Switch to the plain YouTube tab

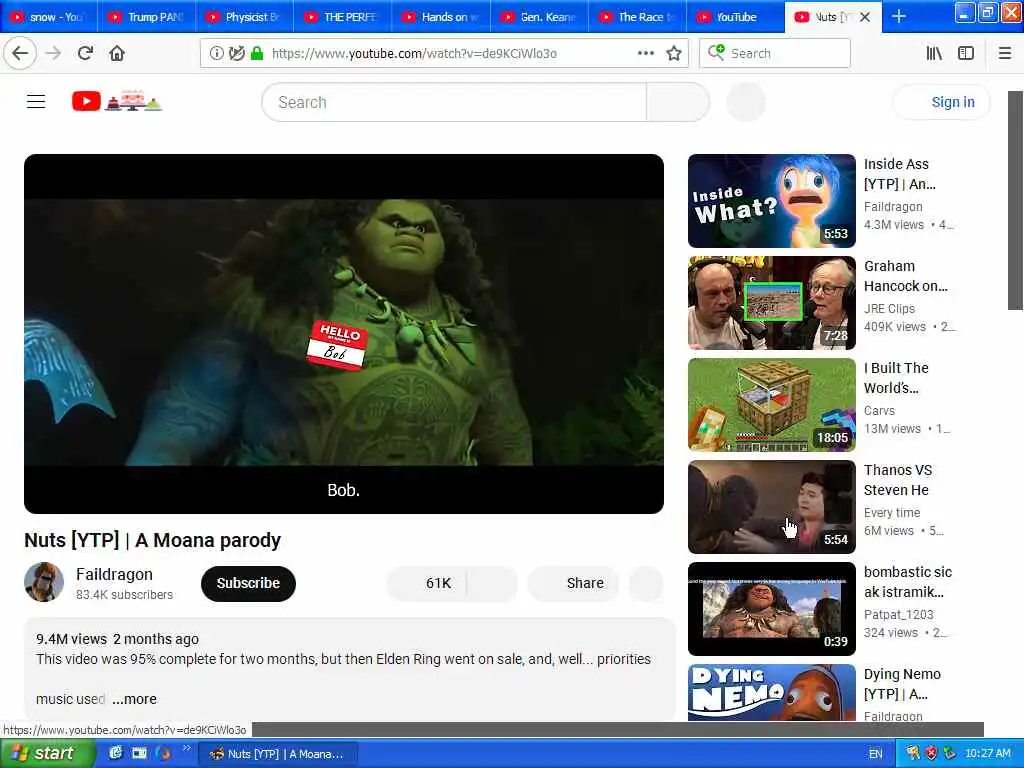click(735, 17)
